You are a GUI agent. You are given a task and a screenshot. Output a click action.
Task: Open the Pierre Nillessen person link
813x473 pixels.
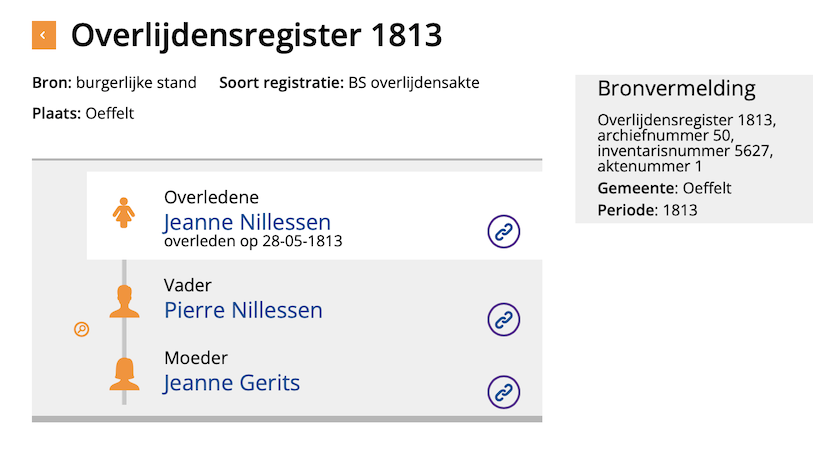(x=243, y=310)
